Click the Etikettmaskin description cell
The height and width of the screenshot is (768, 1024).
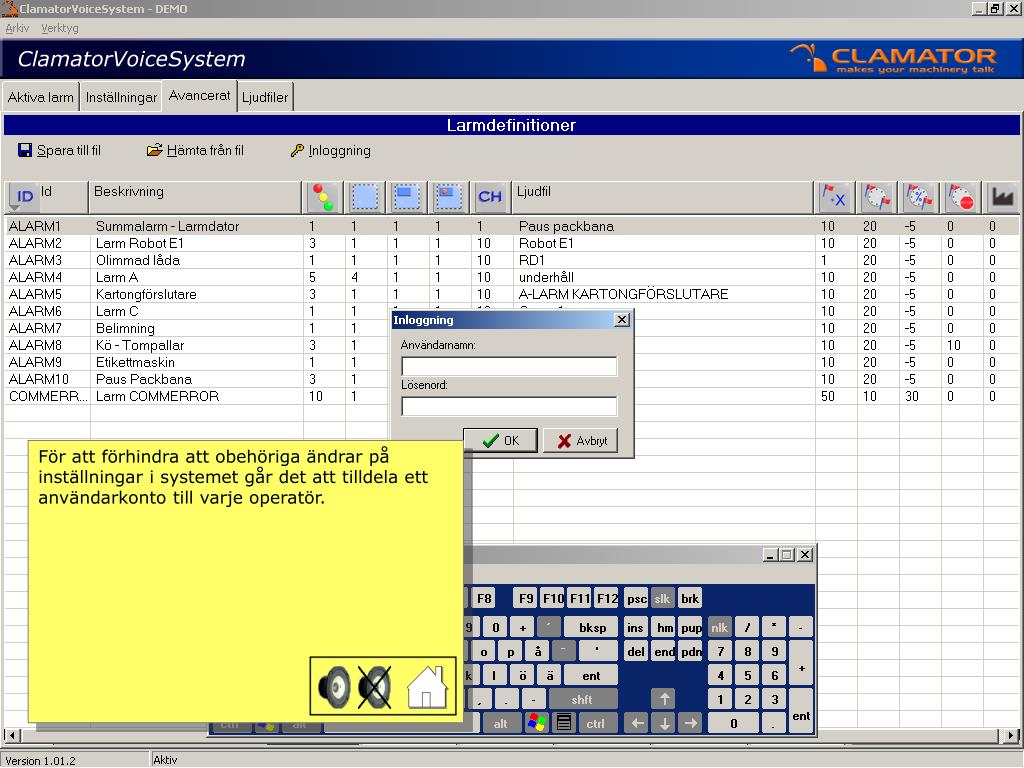pos(135,362)
